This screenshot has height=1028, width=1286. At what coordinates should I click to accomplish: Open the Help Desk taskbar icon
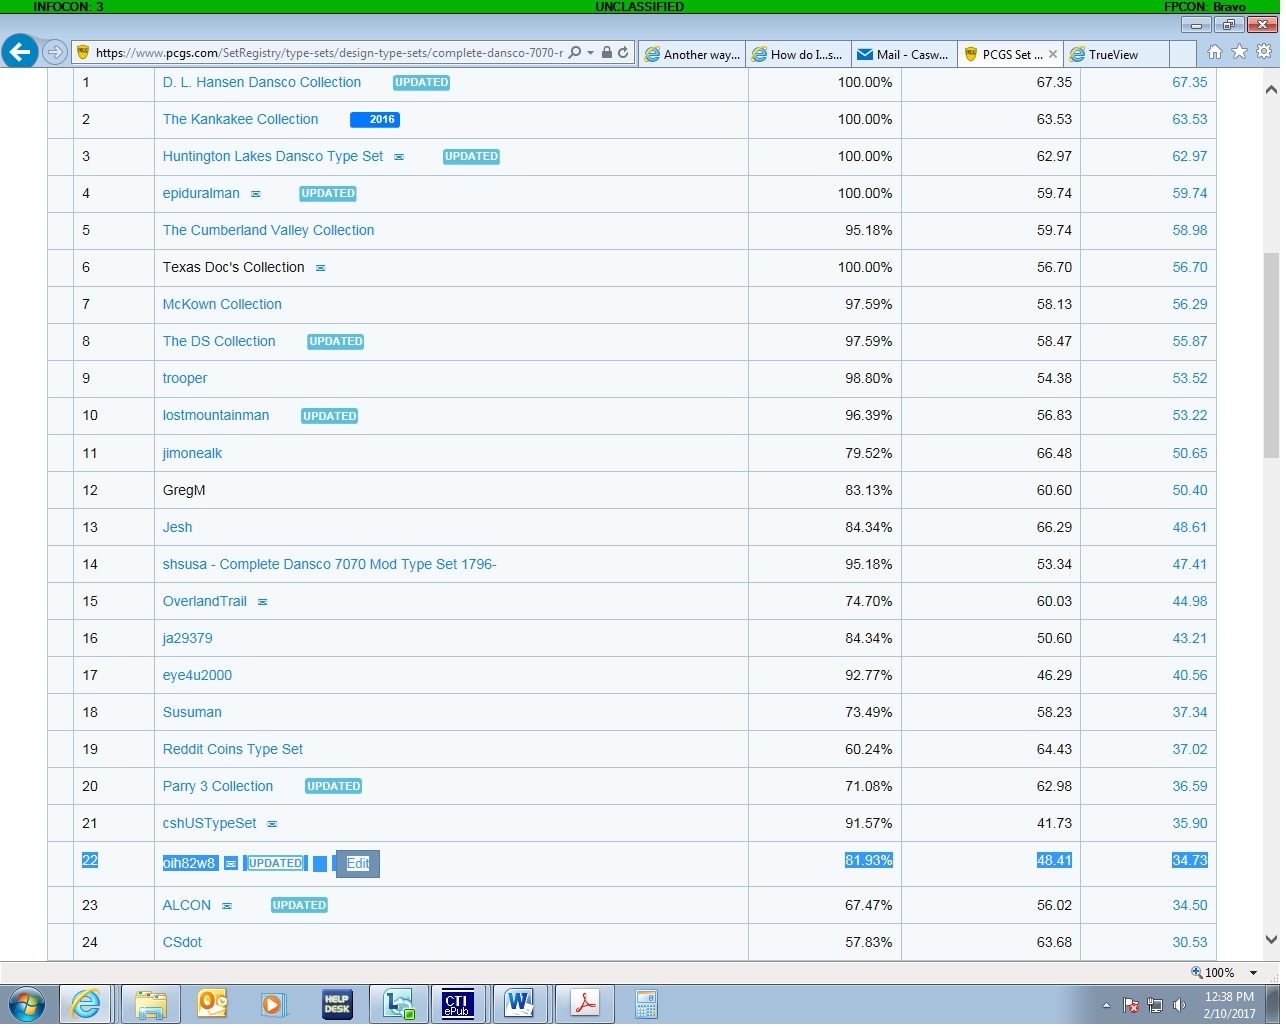click(x=337, y=1004)
